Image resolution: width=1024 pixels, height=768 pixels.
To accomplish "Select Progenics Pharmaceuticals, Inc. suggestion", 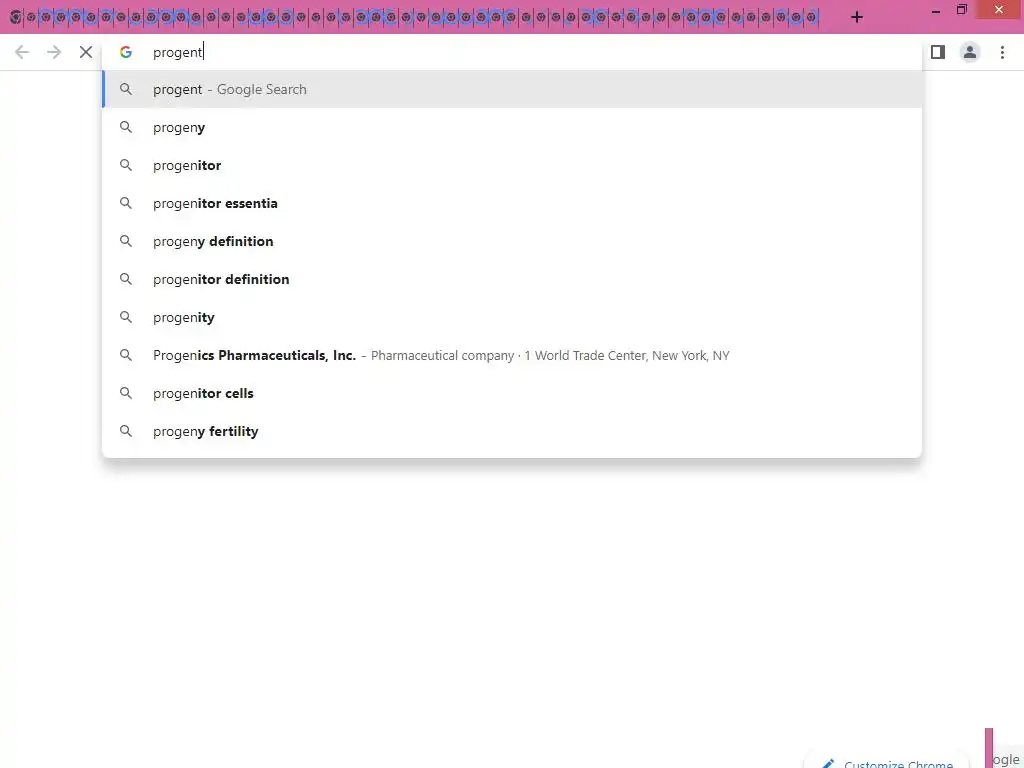I will [x=512, y=355].
